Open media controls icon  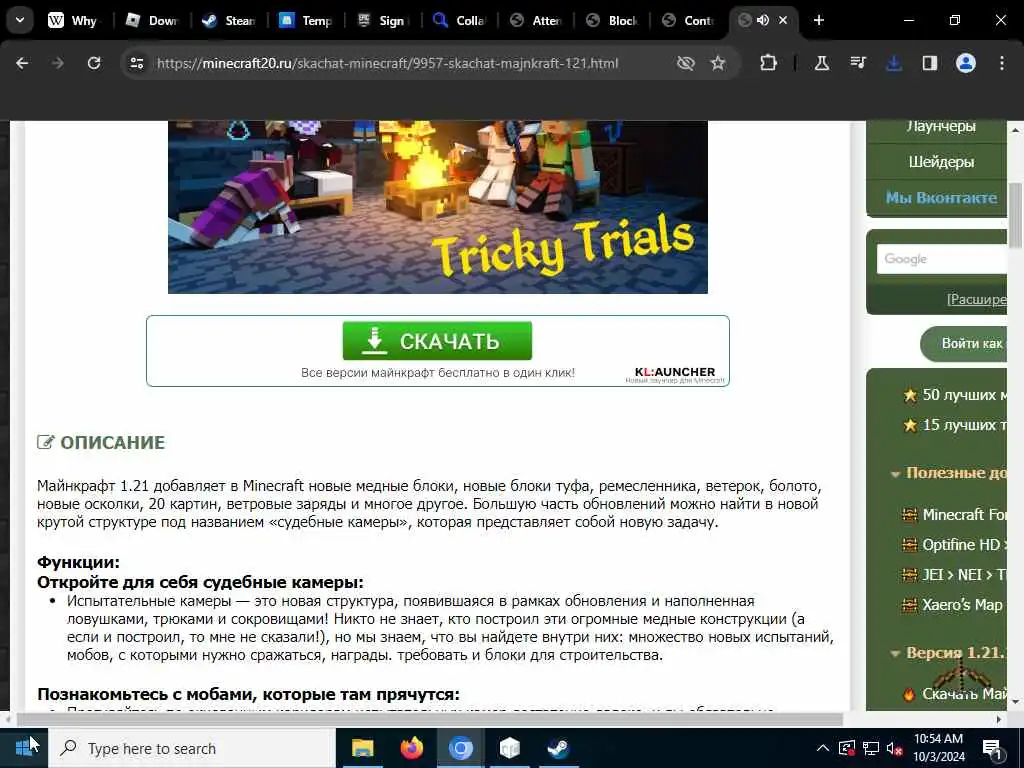tap(857, 63)
